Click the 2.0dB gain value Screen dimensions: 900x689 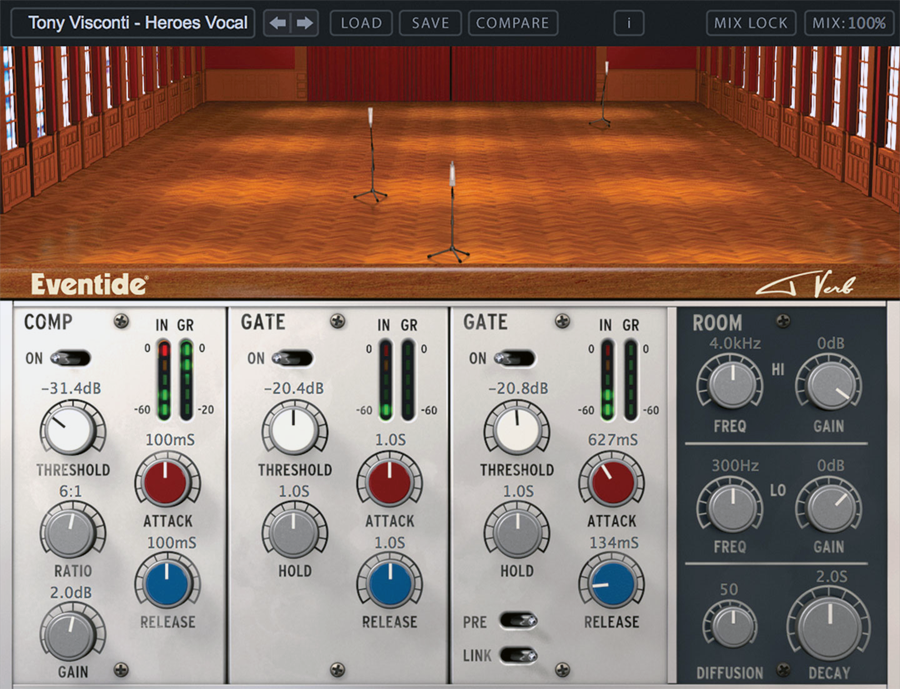pyautogui.click(x=71, y=593)
